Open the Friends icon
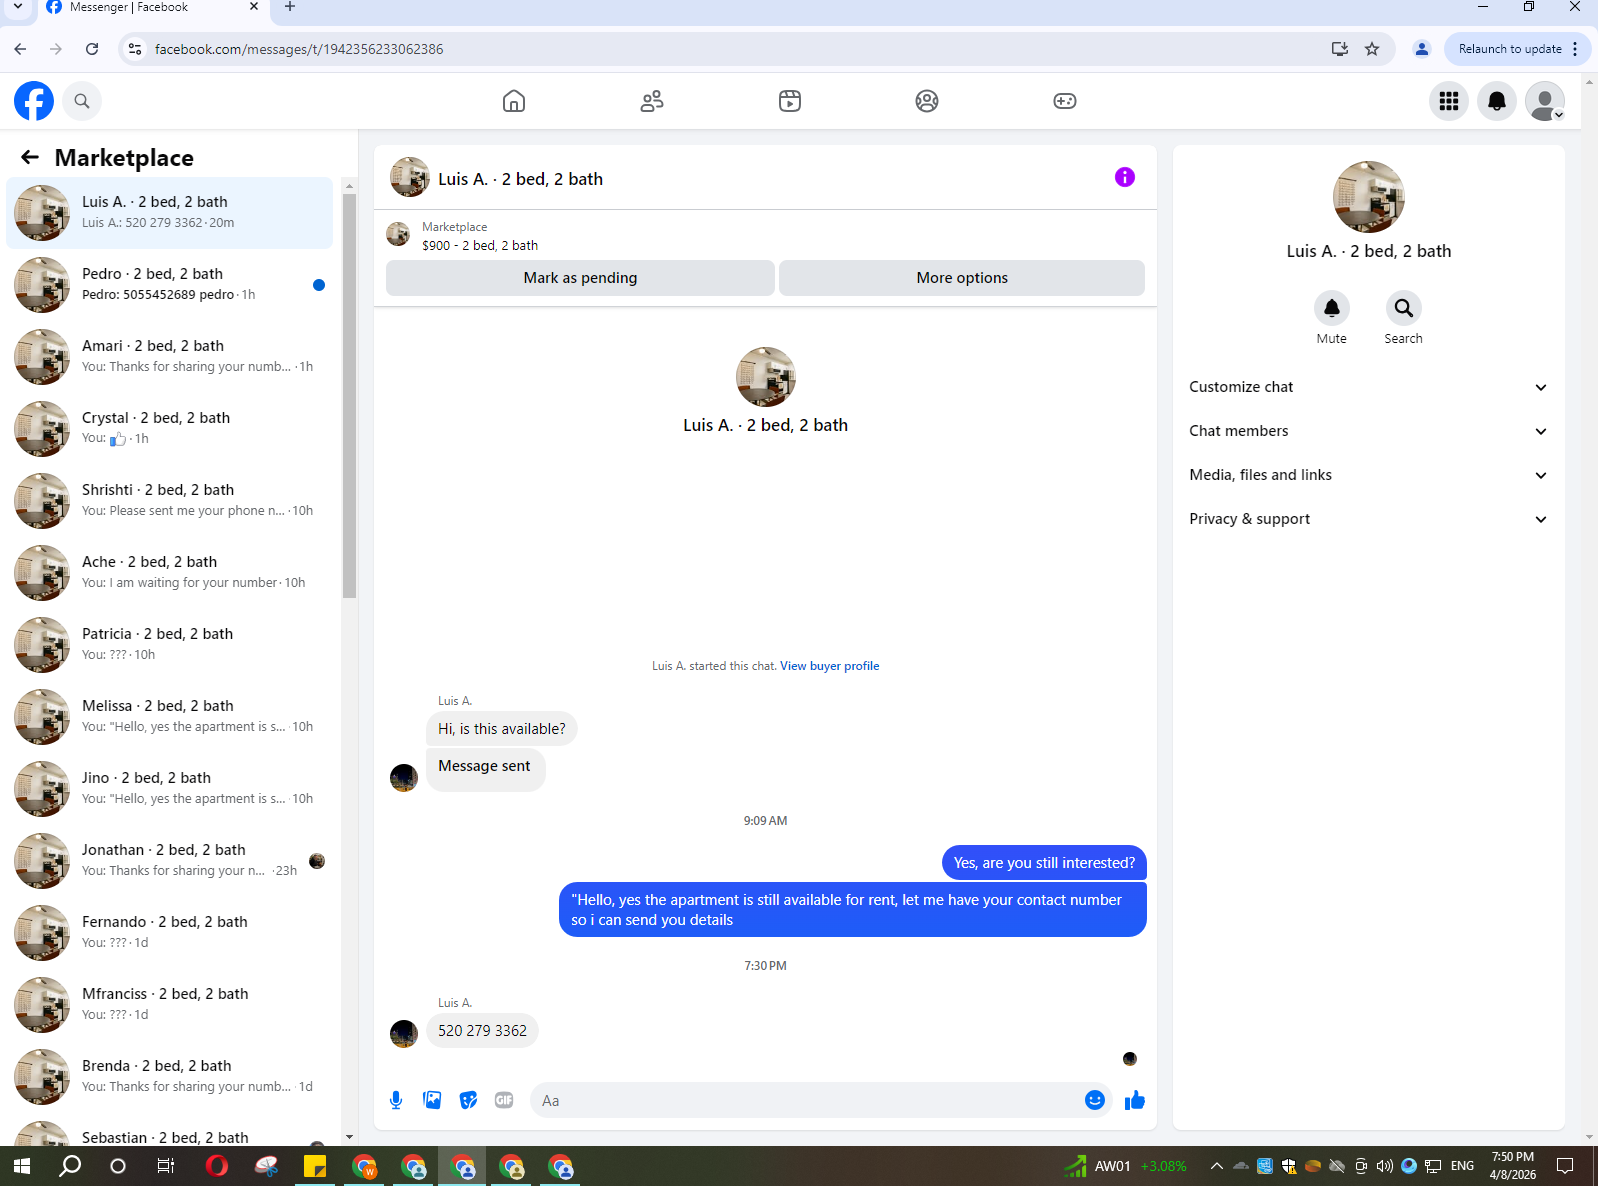Viewport: 1598px width, 1186px height. point(652,101)
